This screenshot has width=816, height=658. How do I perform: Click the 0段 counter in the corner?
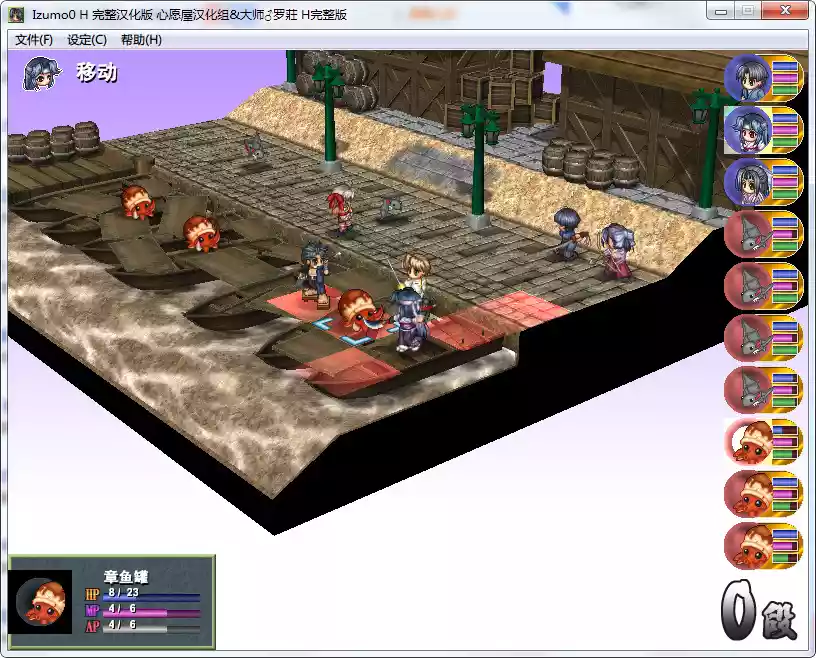pos(758,607)
